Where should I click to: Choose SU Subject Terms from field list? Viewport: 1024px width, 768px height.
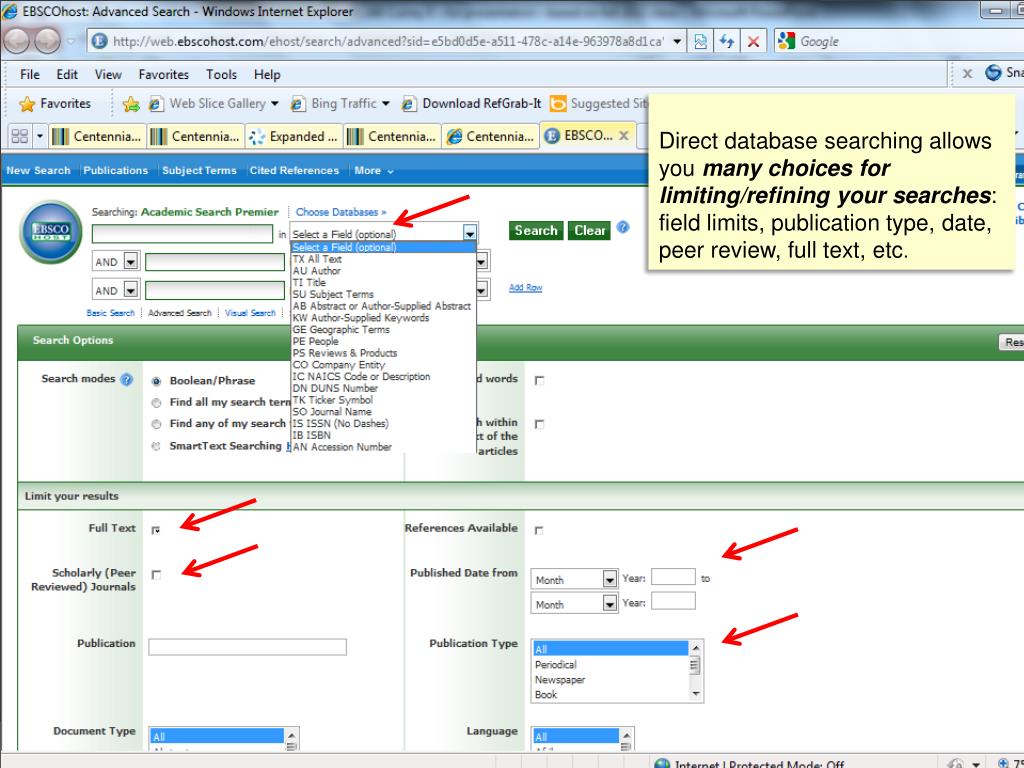point(333,295)
